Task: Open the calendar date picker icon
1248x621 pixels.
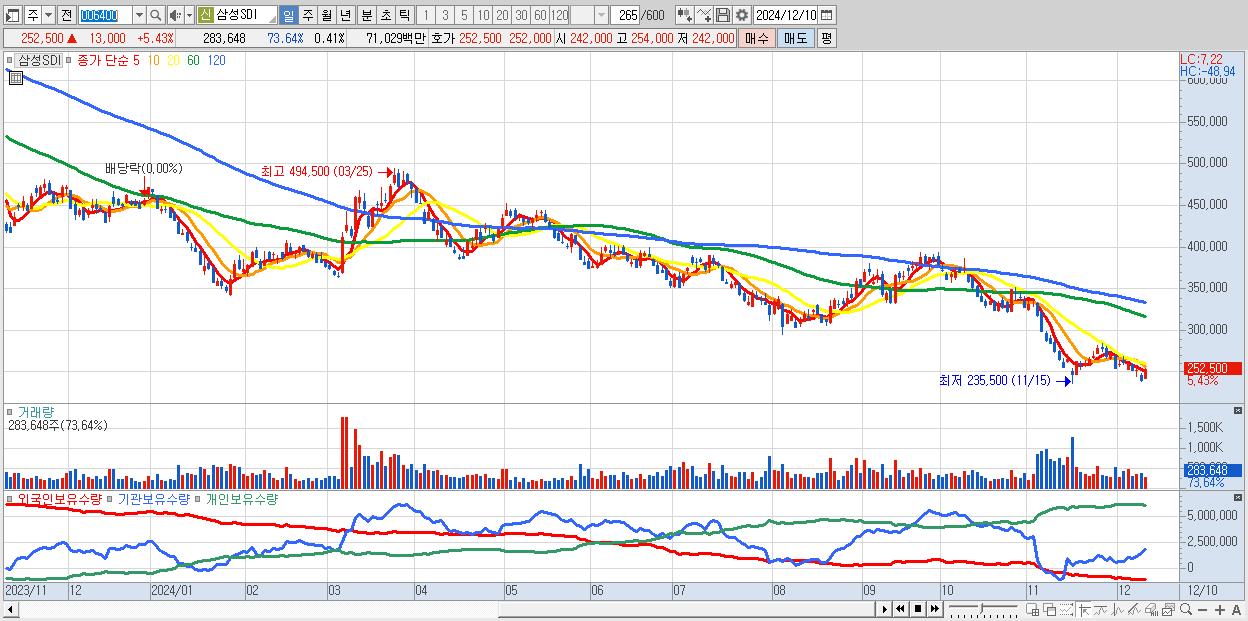Action: point(827,15)
